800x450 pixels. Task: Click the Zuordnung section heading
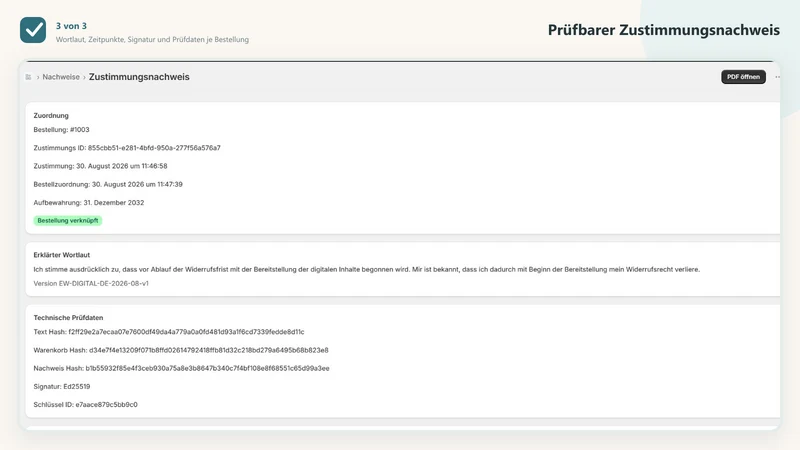click(51, 115)
